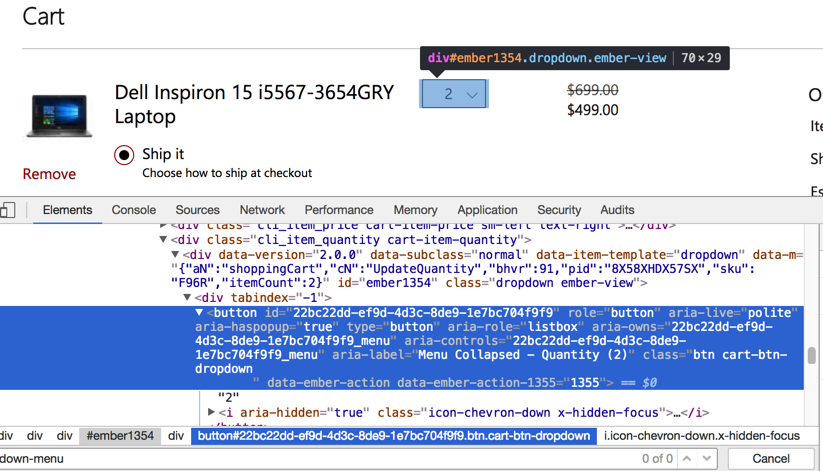Image resolution: width=823 pixels, height=471 pixels.
Task: Select the div breadcrumb after #ember1354
Action: (176, 436)
